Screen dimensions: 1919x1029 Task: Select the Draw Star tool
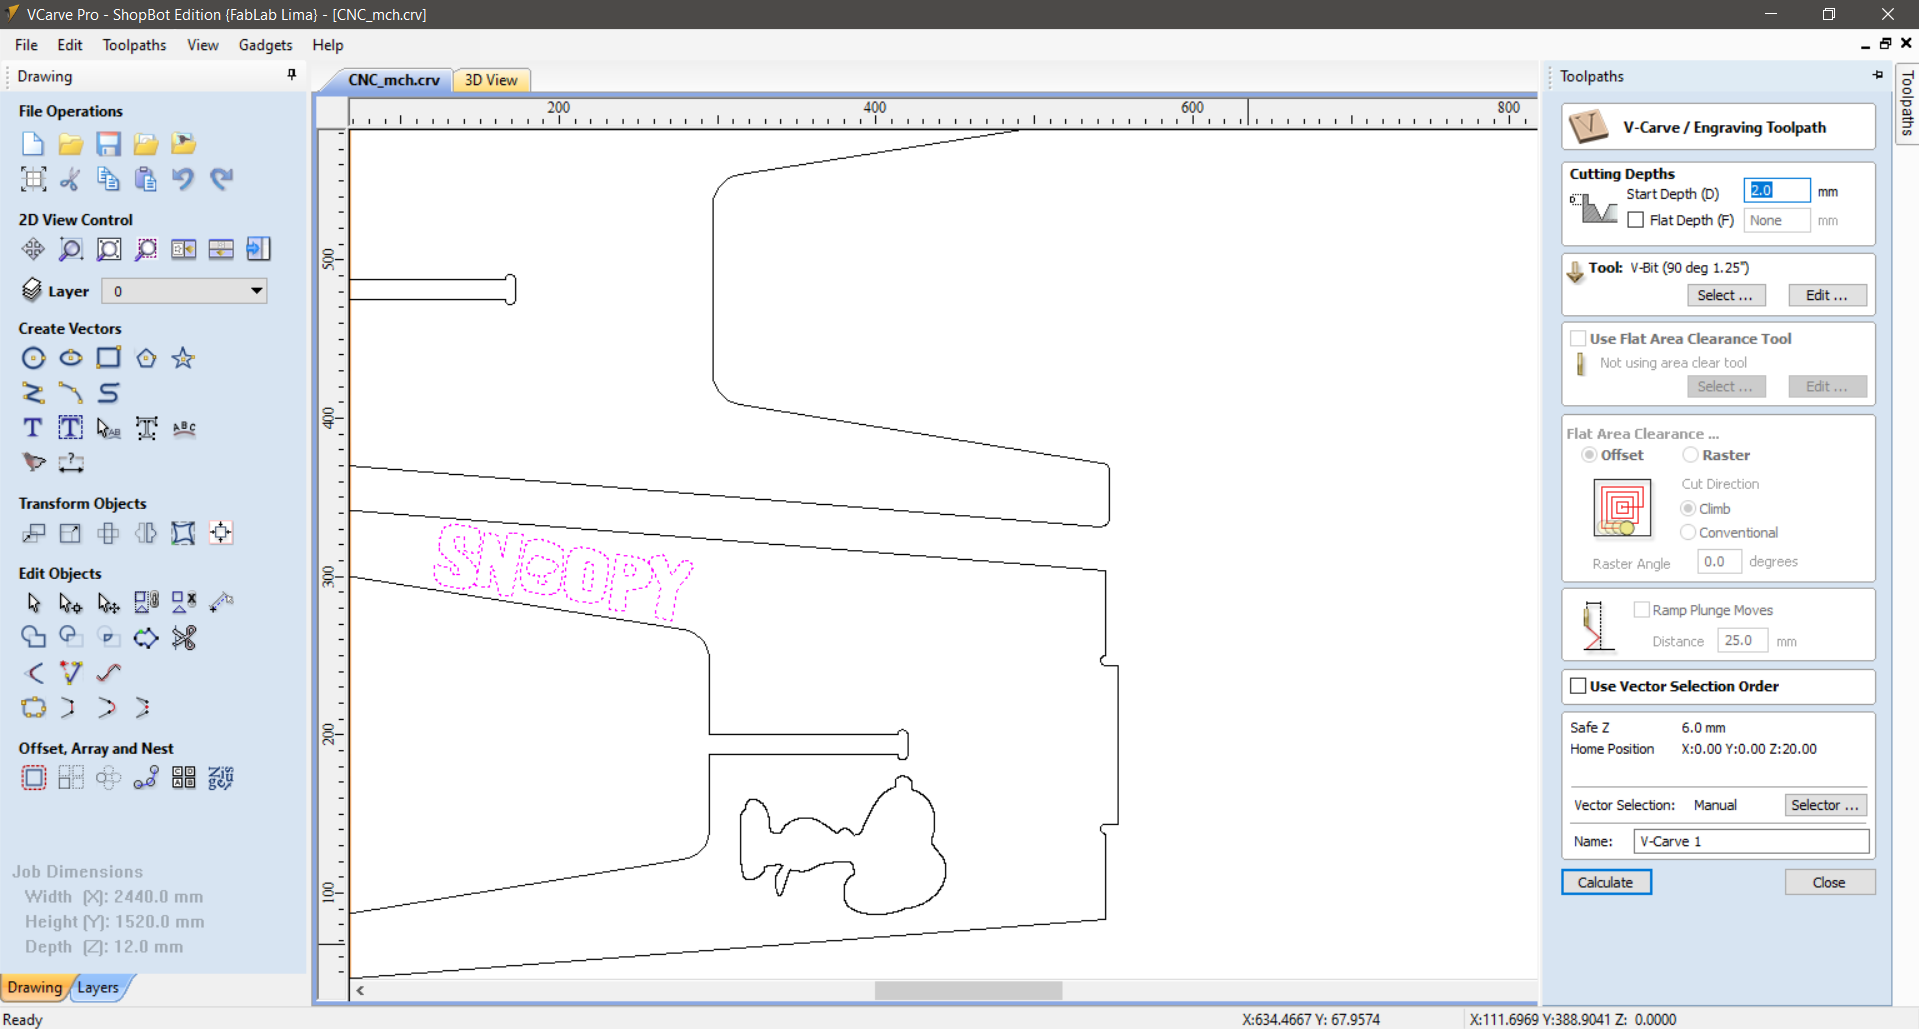183,358
